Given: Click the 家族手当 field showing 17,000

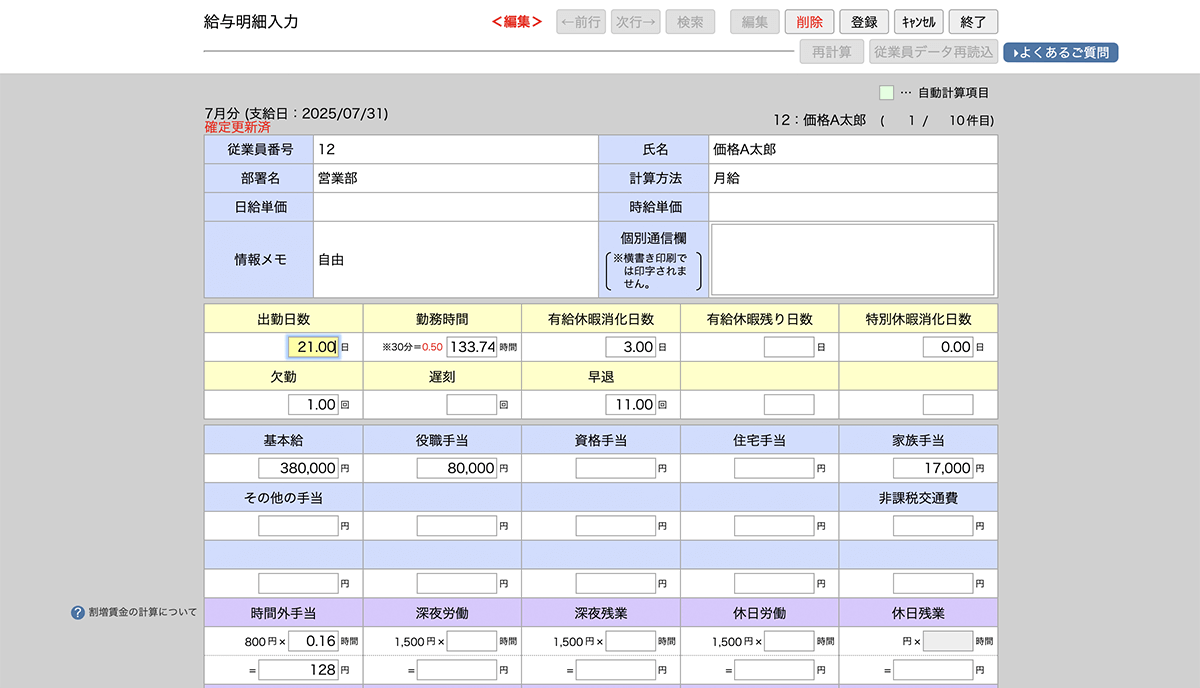Looking at the screenshot, I should point(933,468).
